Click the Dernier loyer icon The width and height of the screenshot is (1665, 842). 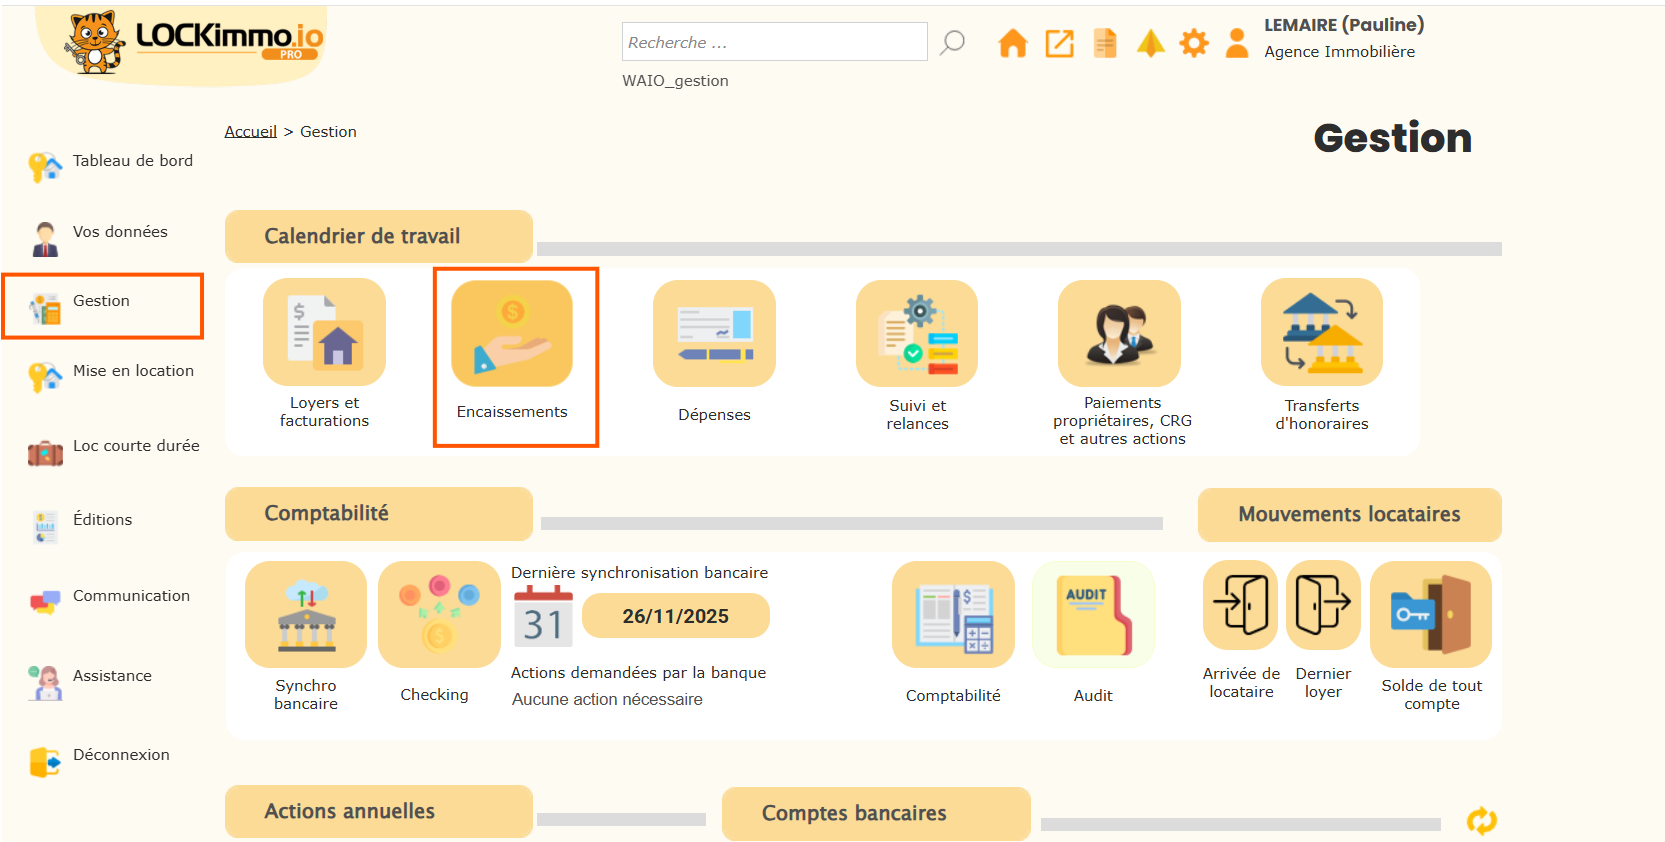pos(1323,606)
